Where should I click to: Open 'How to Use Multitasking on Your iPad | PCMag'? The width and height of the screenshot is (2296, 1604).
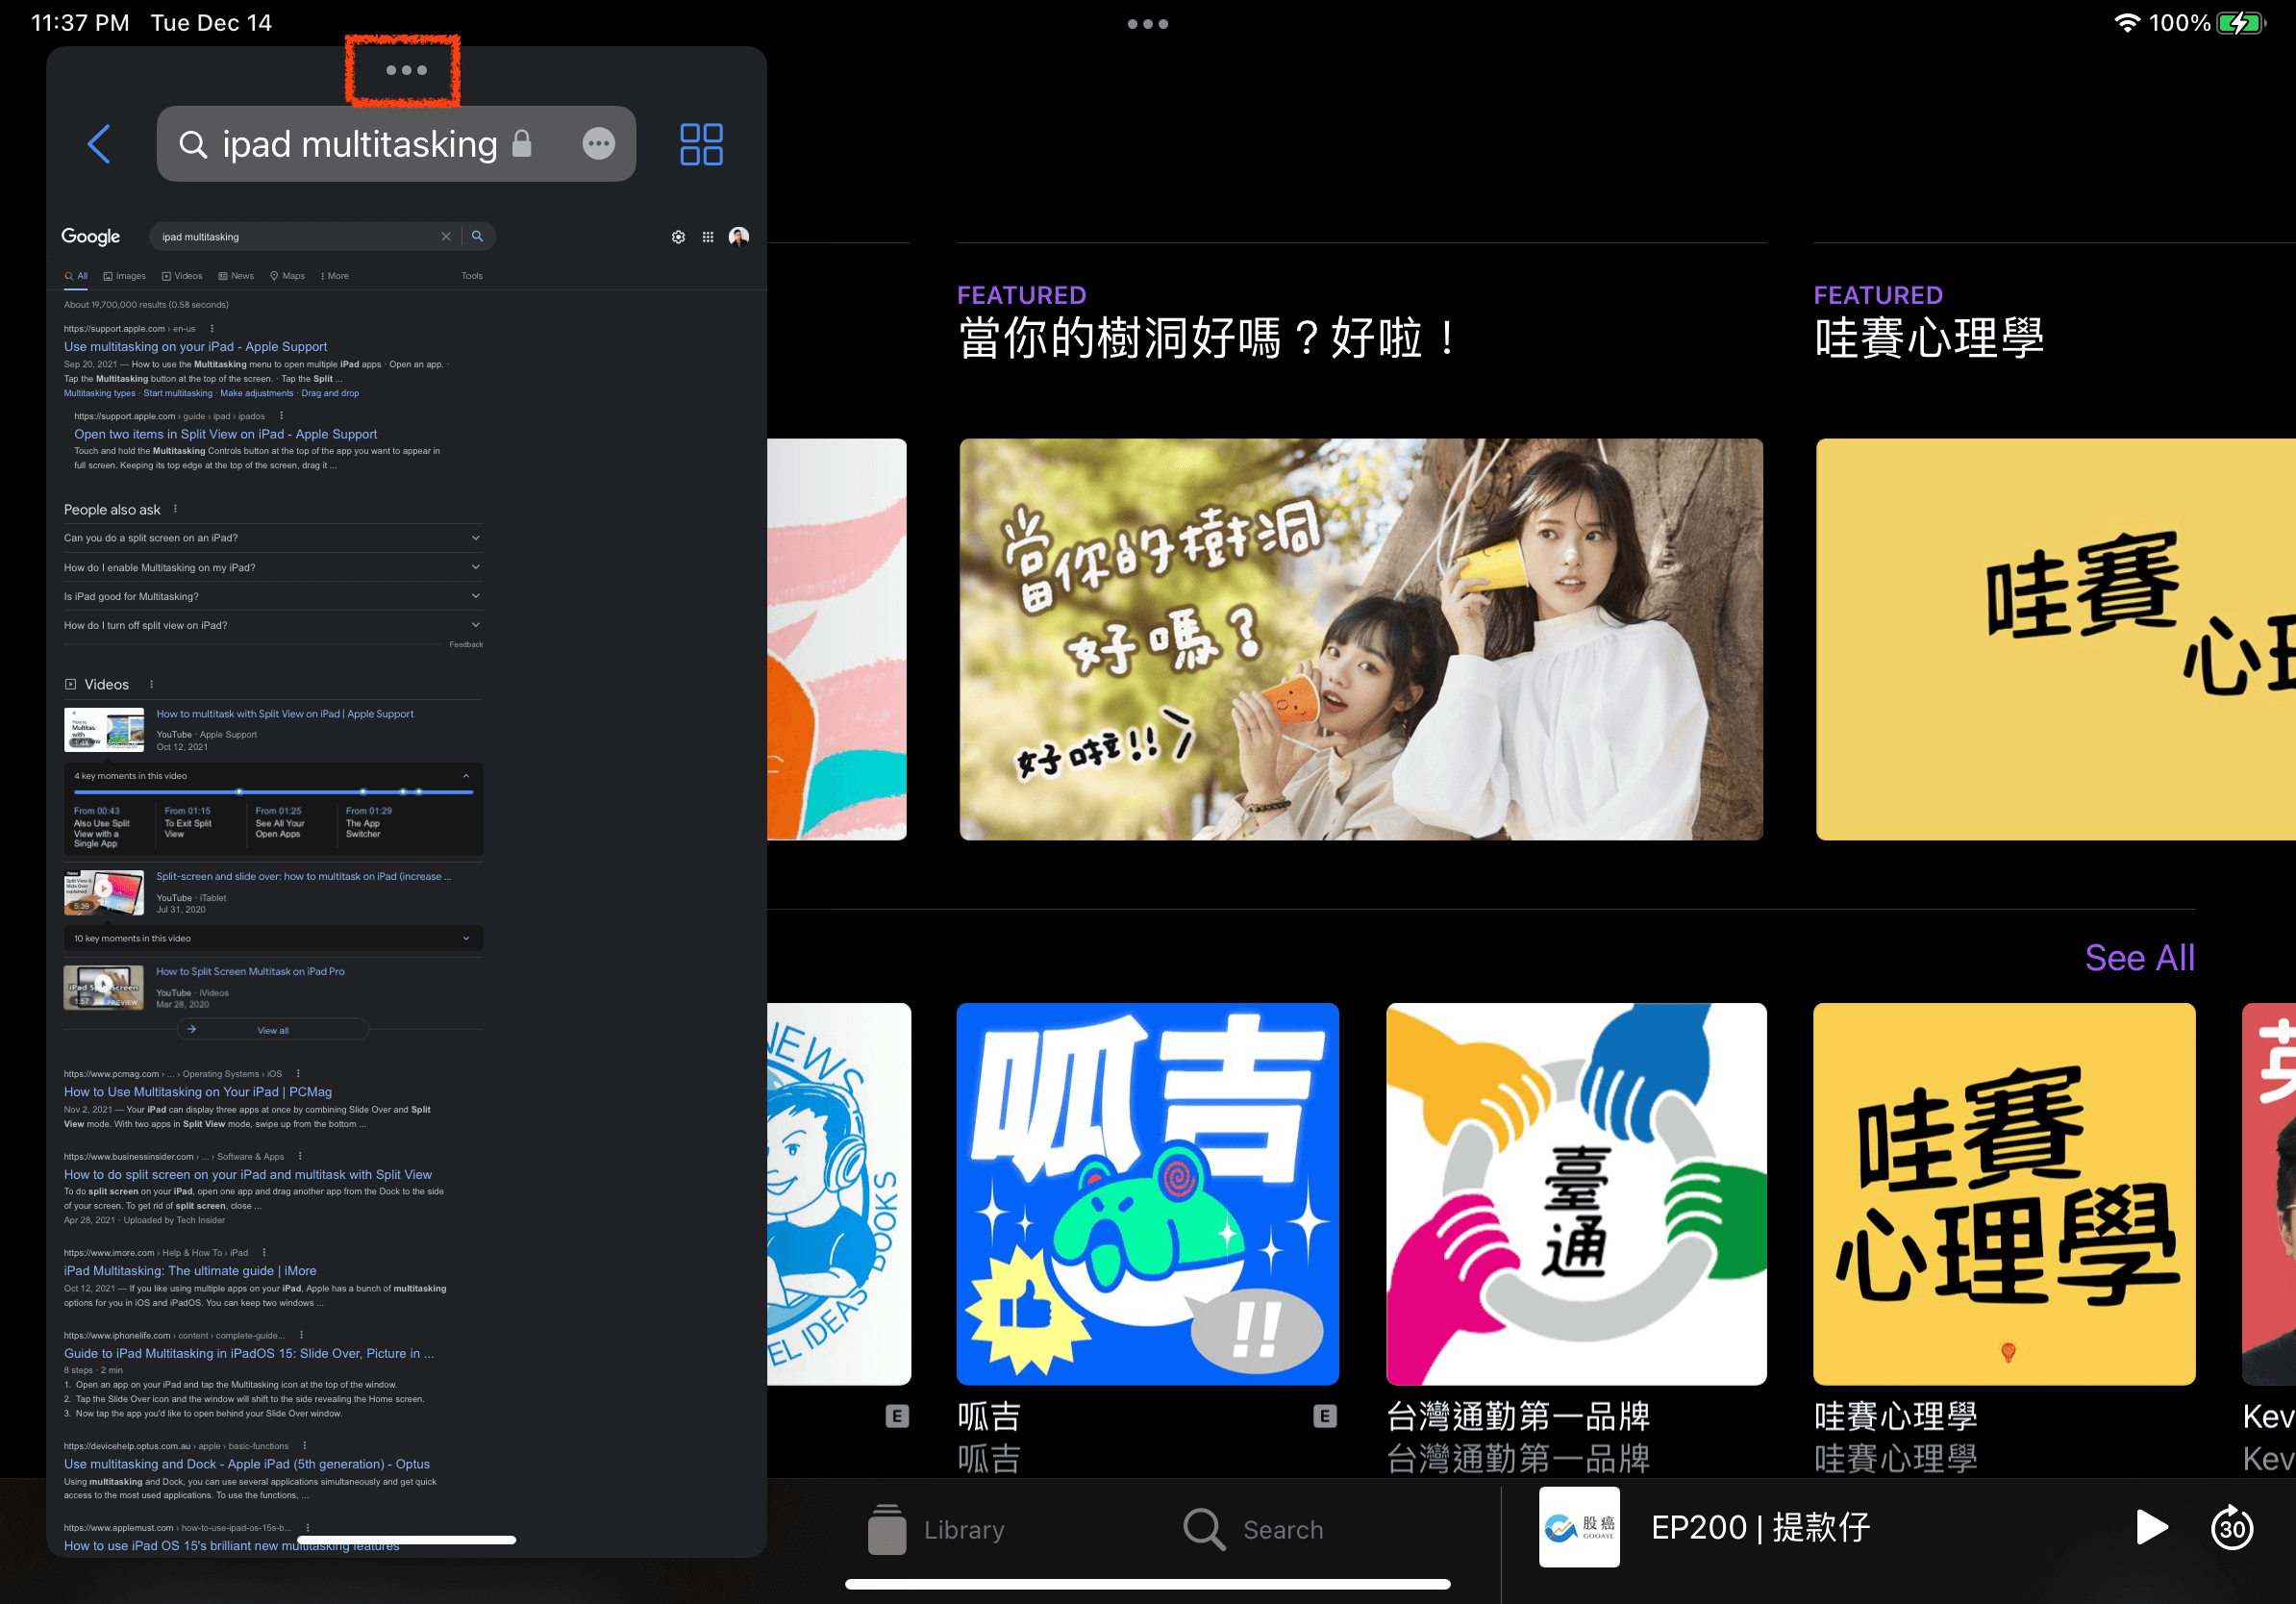point(198,1092)
